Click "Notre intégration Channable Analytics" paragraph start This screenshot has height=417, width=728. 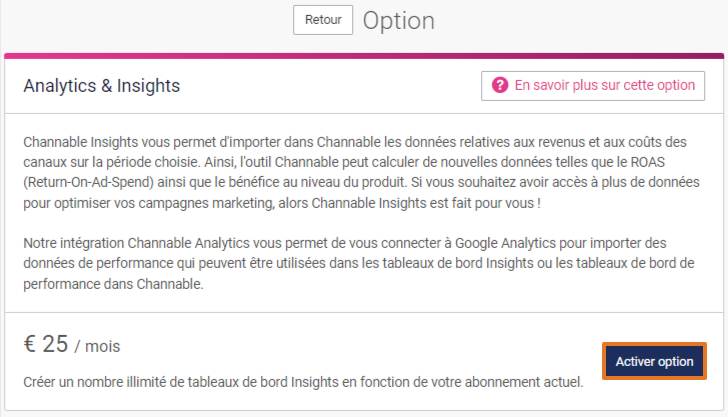tap(136, 243)
